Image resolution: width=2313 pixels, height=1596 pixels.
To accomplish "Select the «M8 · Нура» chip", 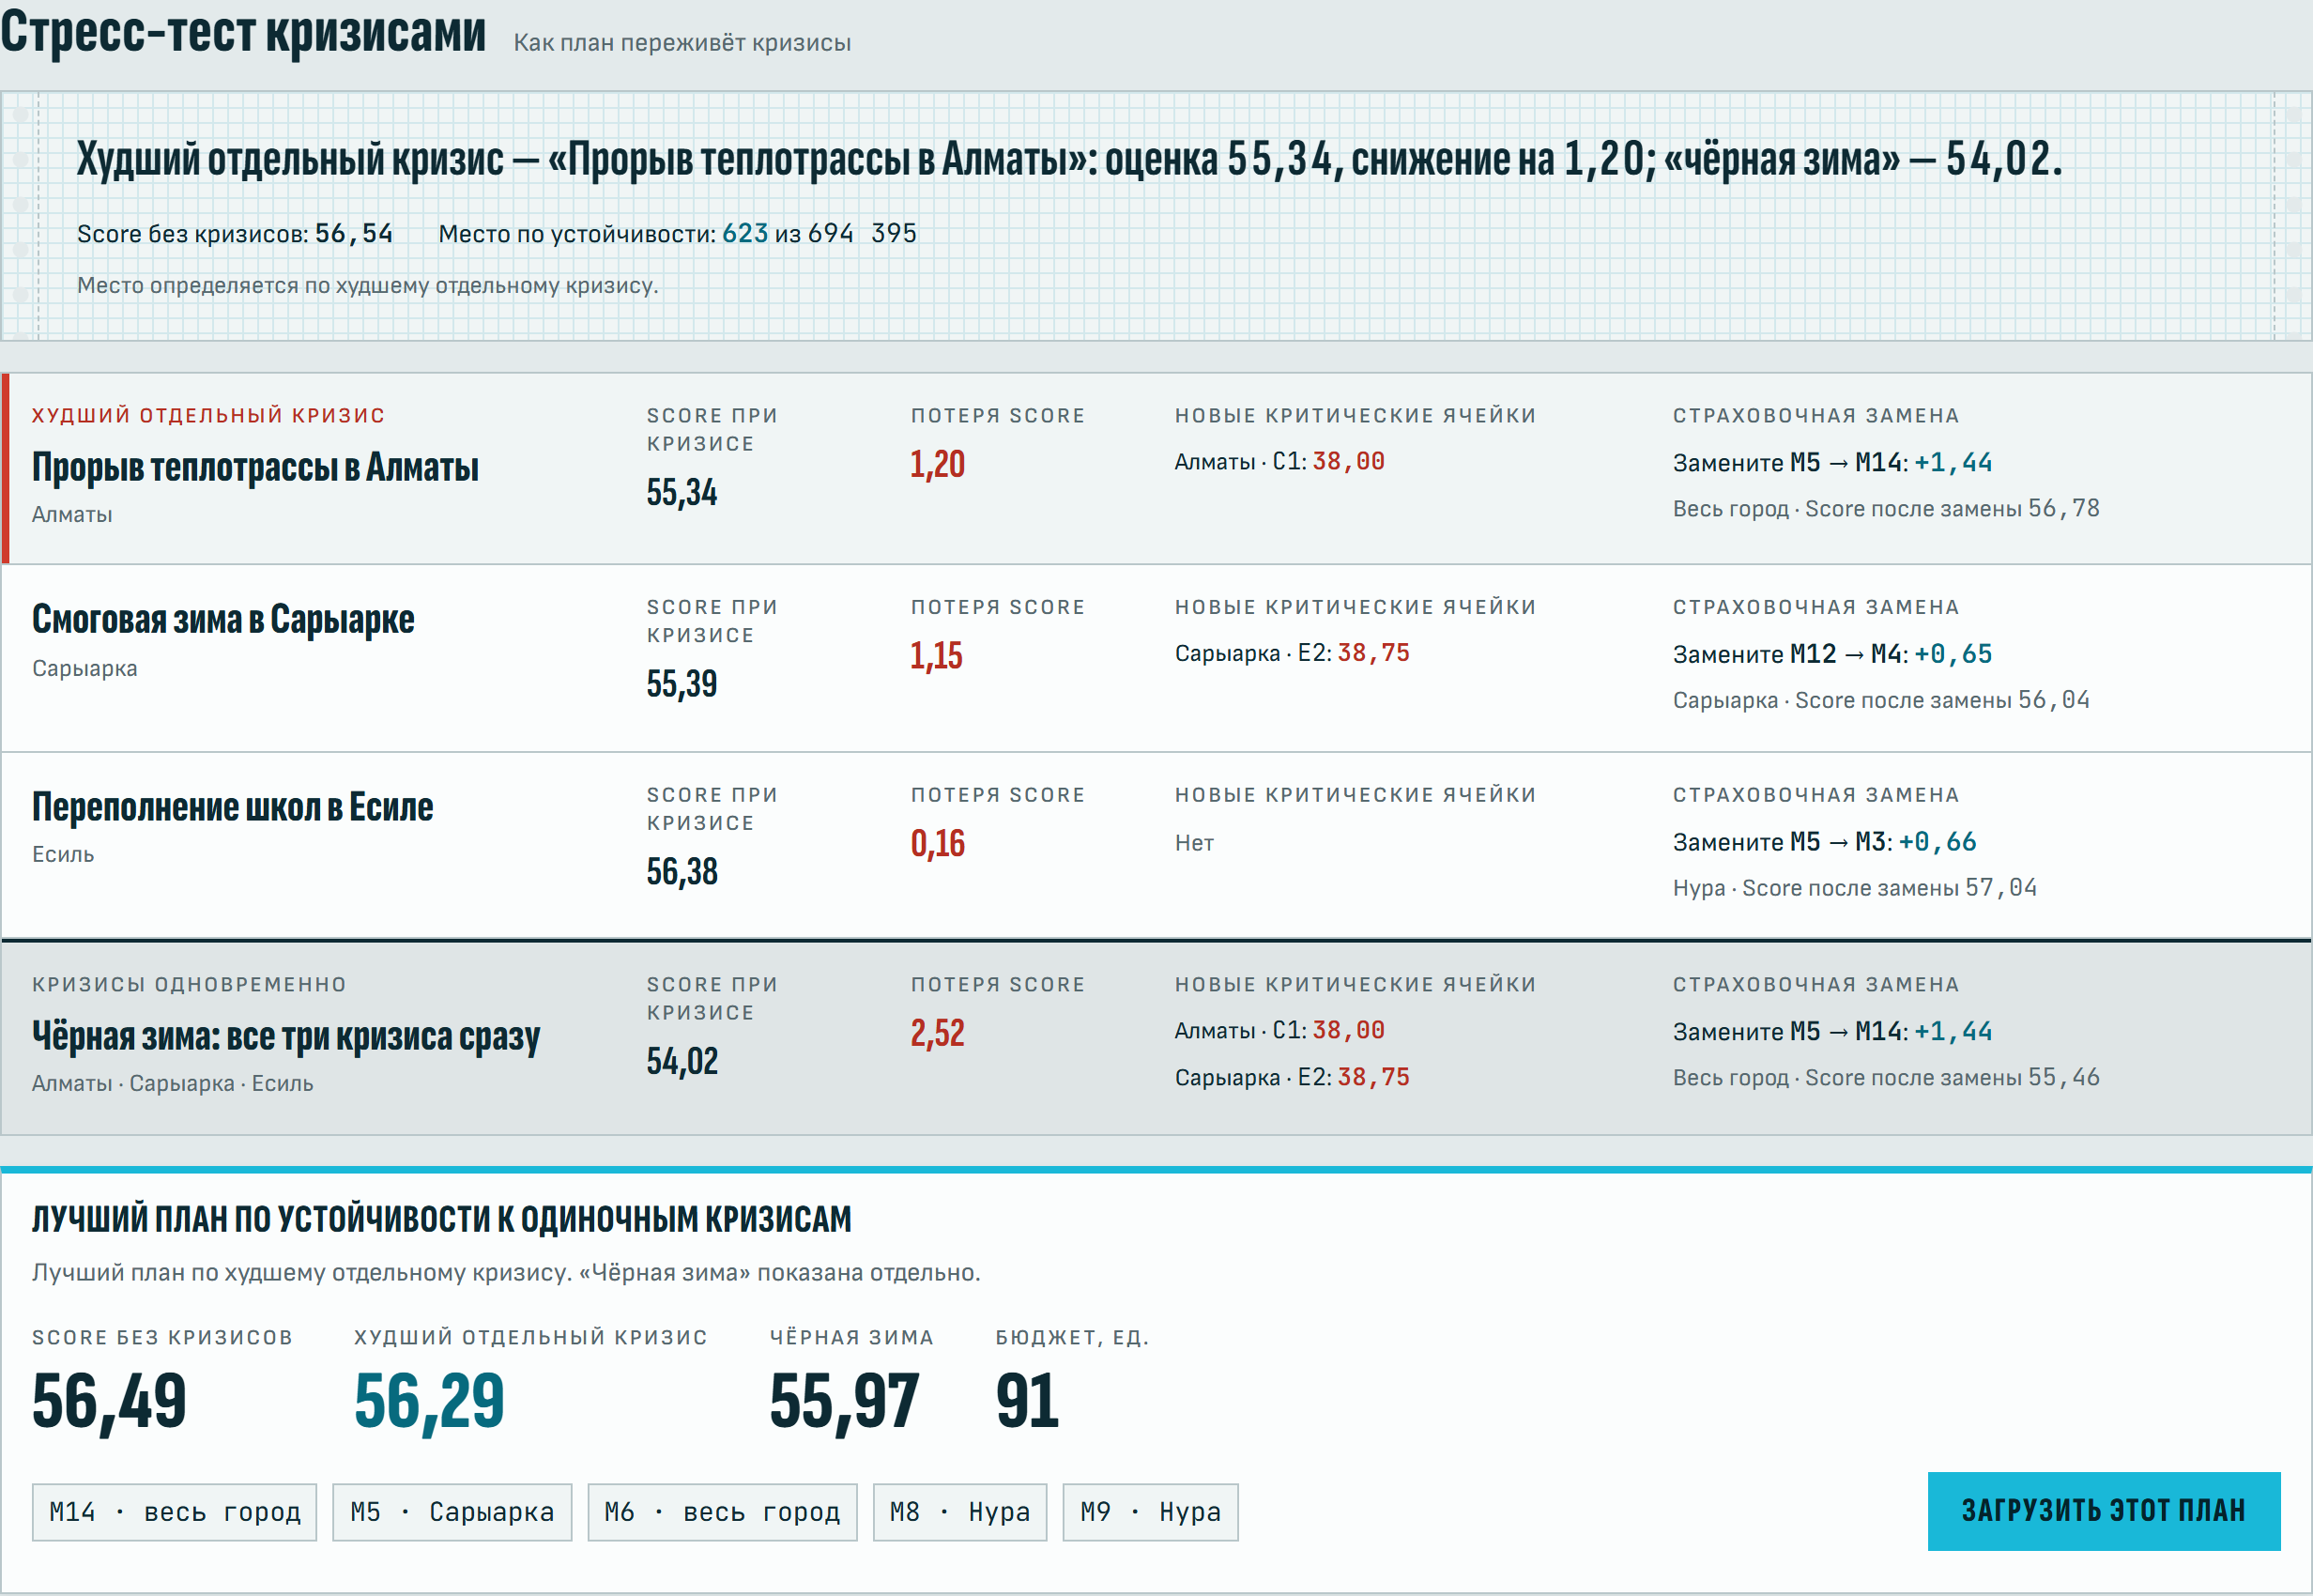I will [x=960, y=1511].
